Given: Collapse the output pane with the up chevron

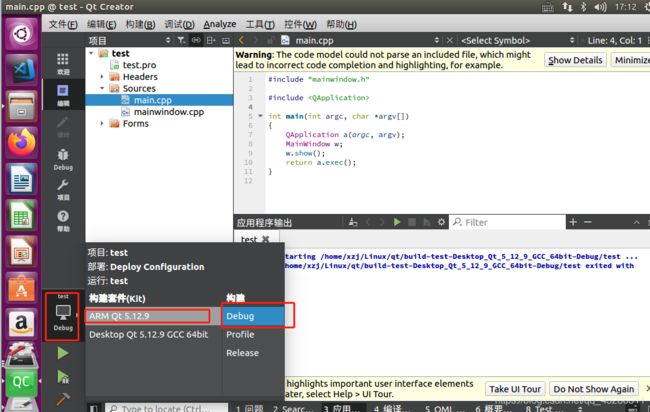Looking at the screenshot, I should [x=636, y=223].
